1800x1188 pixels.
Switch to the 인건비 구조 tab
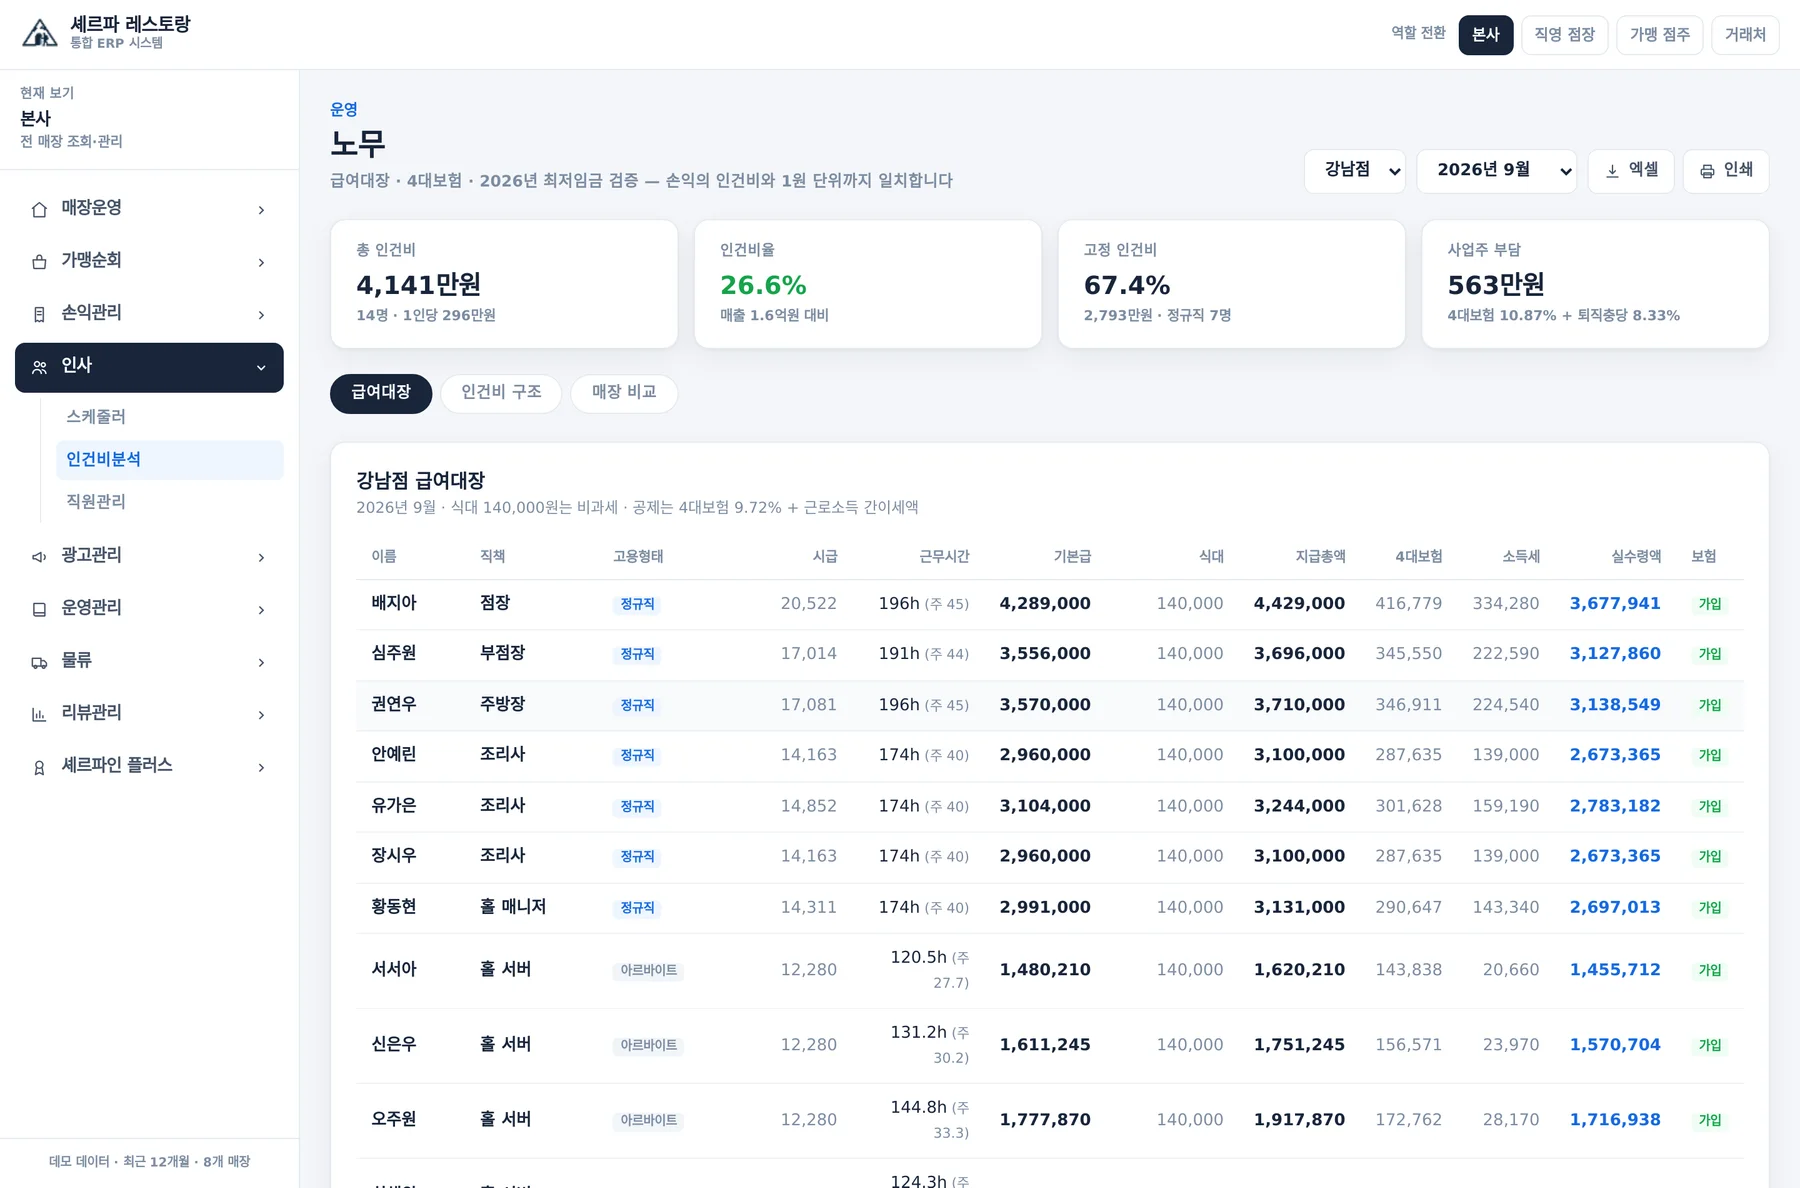tap(501, 393)
